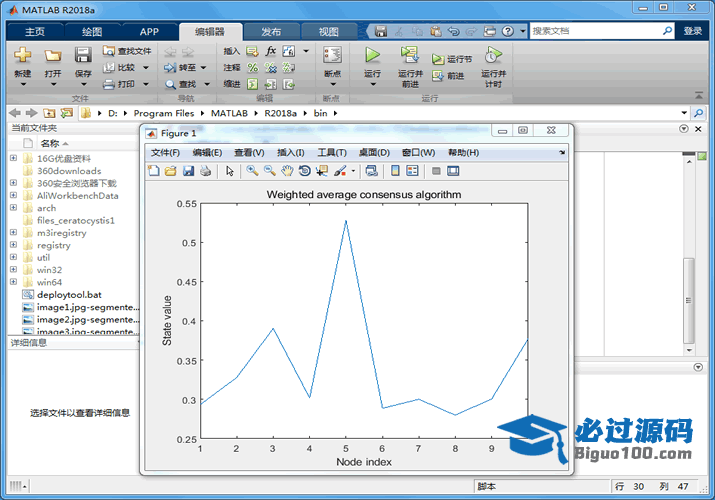This screenshot has height=500, width=715.
Task: Expand the arch folder node
Action: pos(13,207)
